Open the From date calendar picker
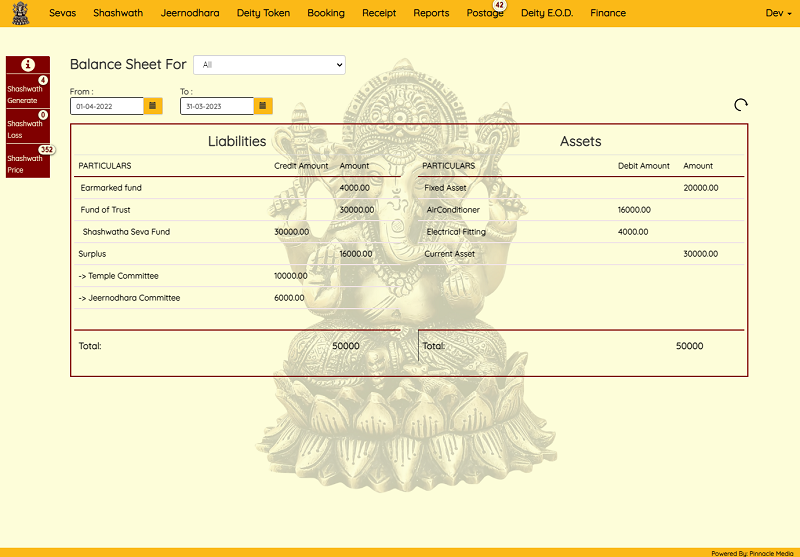This screenshot has width=800, height=557. [x=153, y=105]
